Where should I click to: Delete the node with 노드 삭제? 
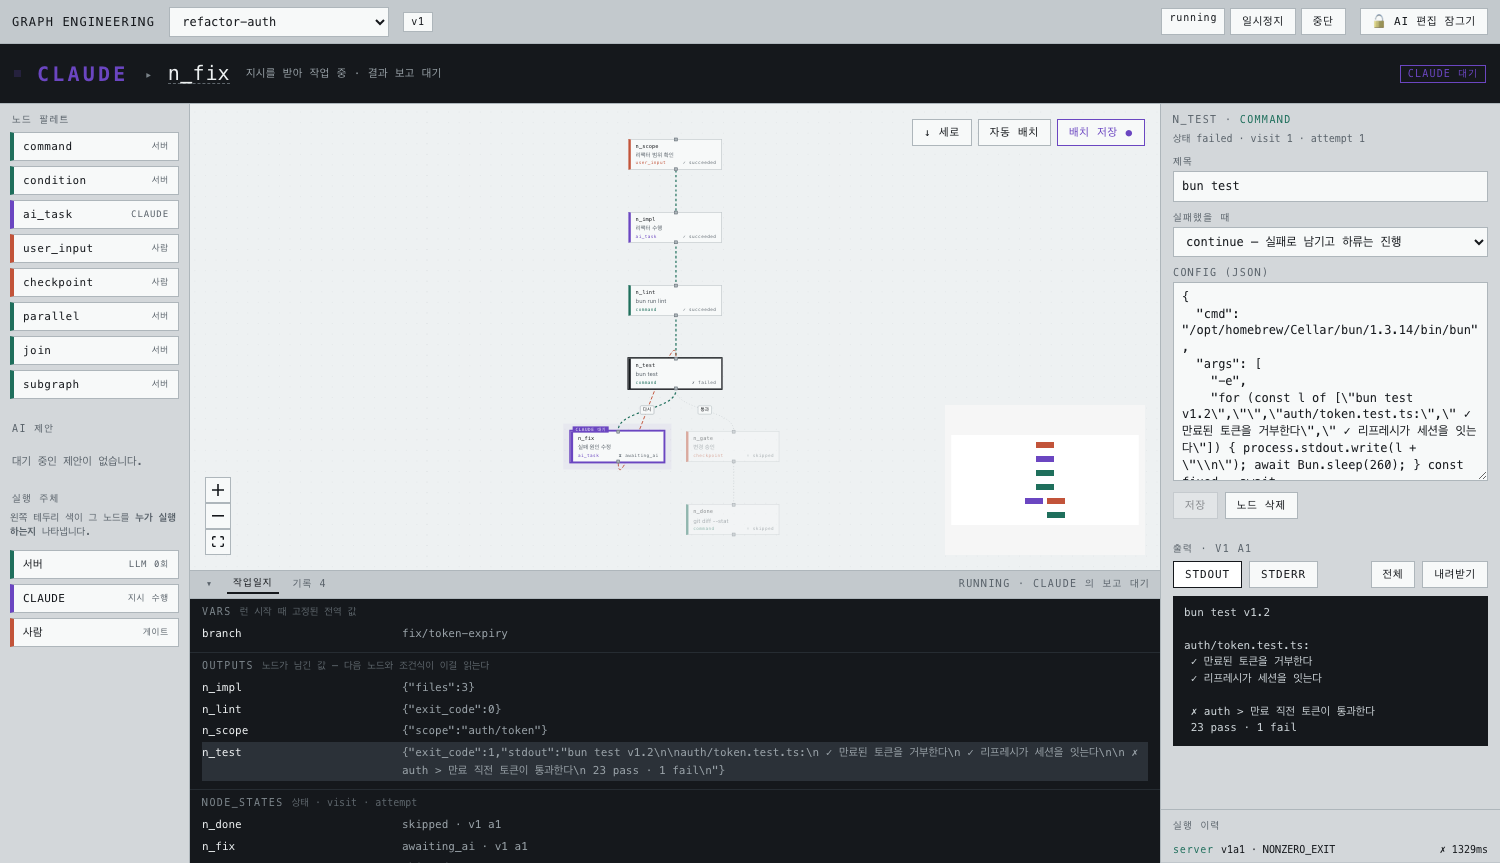[1261, 505]
